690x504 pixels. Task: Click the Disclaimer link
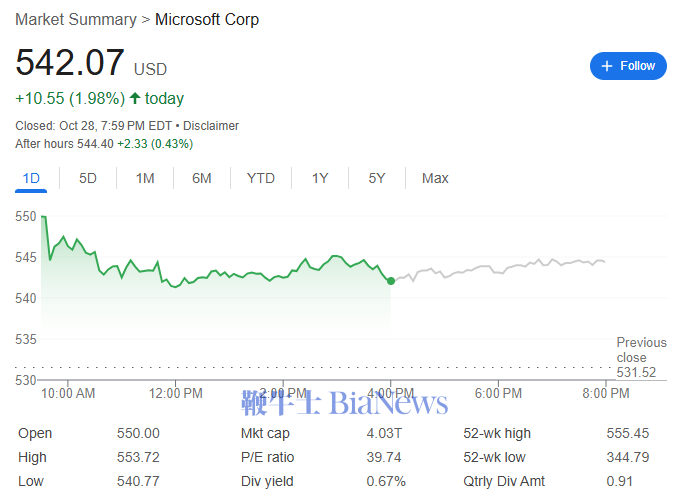click(211, 126)
